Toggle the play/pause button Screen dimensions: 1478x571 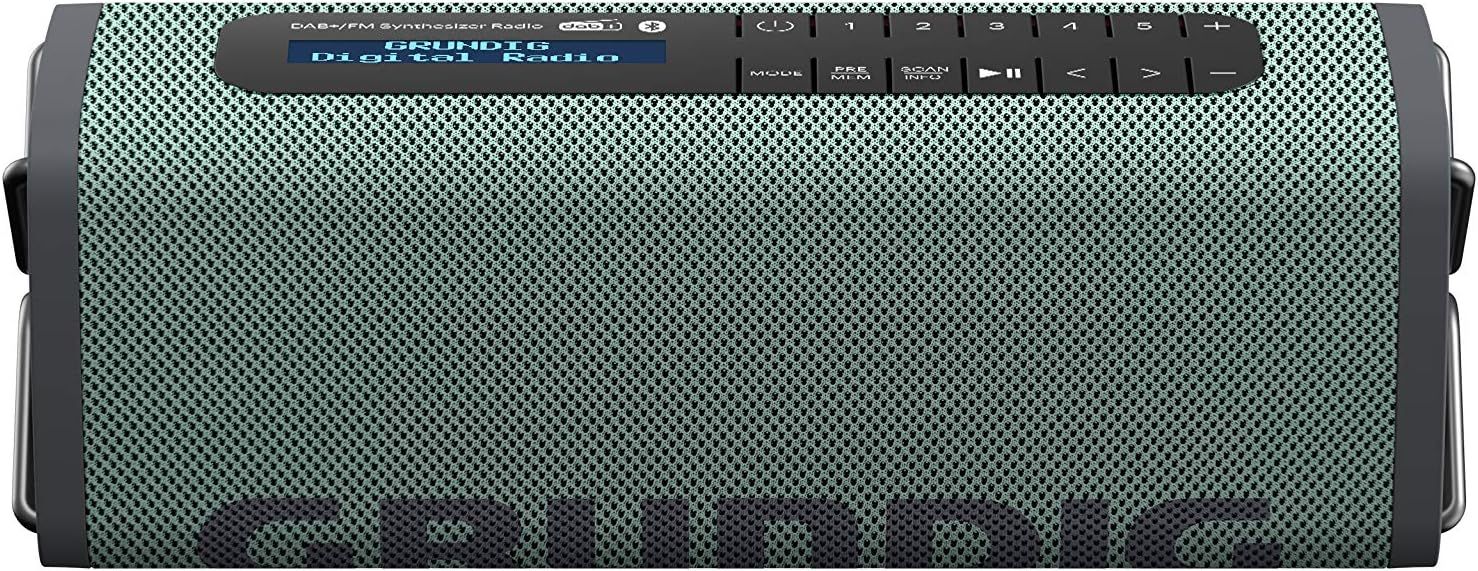click(999, 73)
